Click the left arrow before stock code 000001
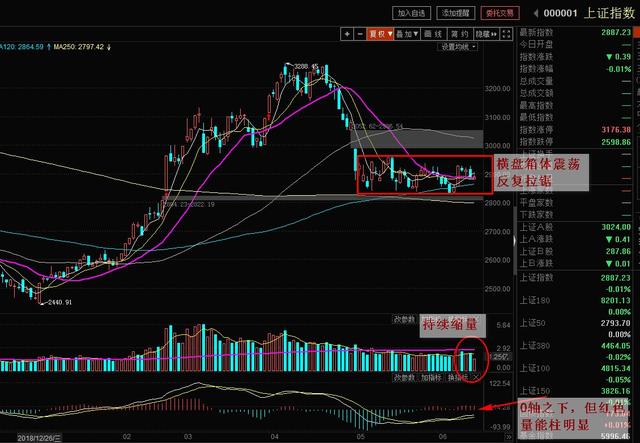This screenshot has height=443, width=640. pyautogui.click(x=537, y=13)
